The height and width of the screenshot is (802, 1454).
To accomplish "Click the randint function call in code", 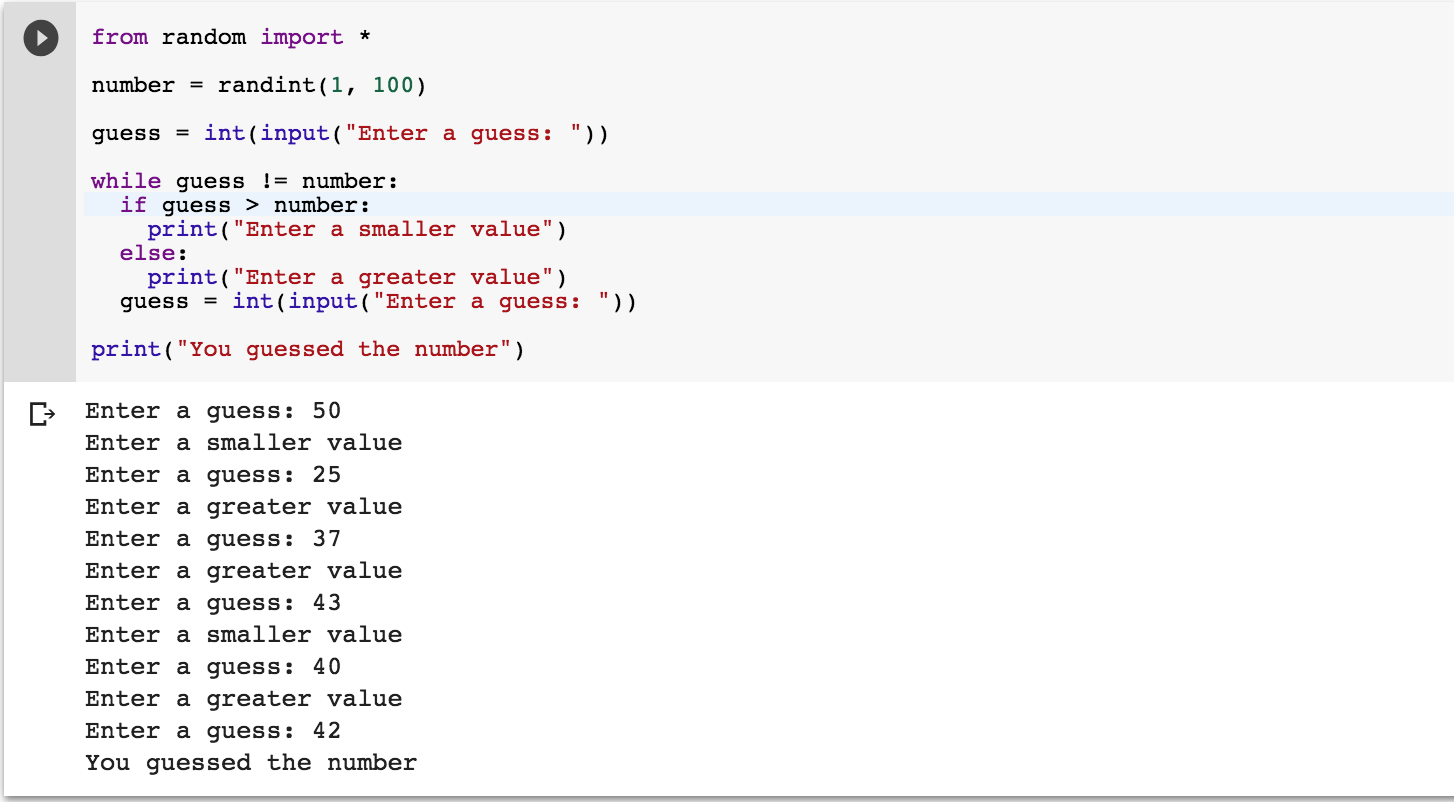I will 272,85.
